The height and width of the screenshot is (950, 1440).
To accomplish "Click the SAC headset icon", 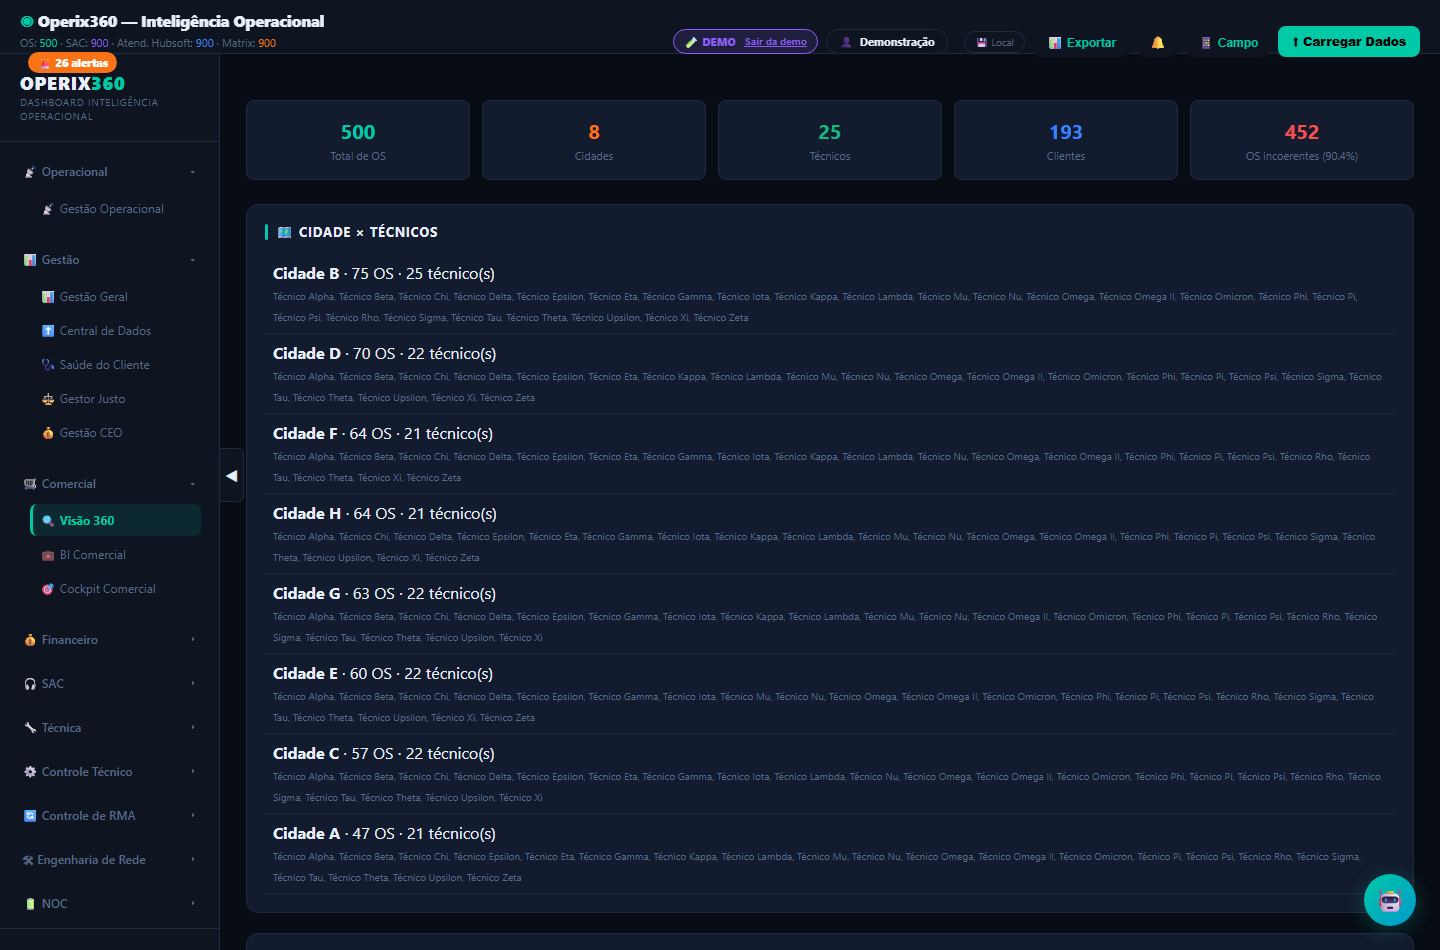I will coord(30,684).
